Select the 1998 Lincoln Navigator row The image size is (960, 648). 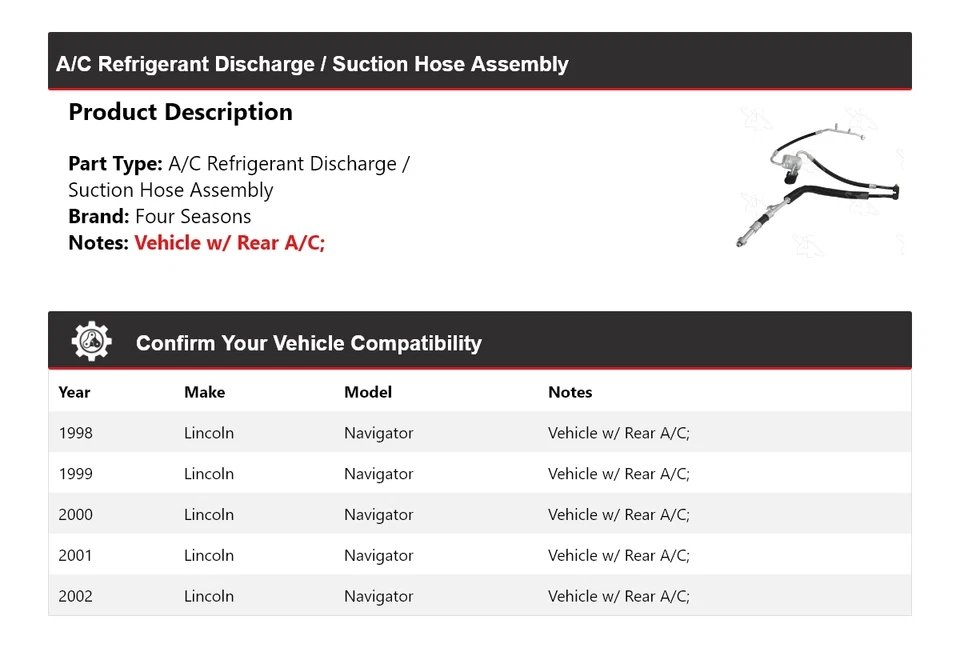479,433
